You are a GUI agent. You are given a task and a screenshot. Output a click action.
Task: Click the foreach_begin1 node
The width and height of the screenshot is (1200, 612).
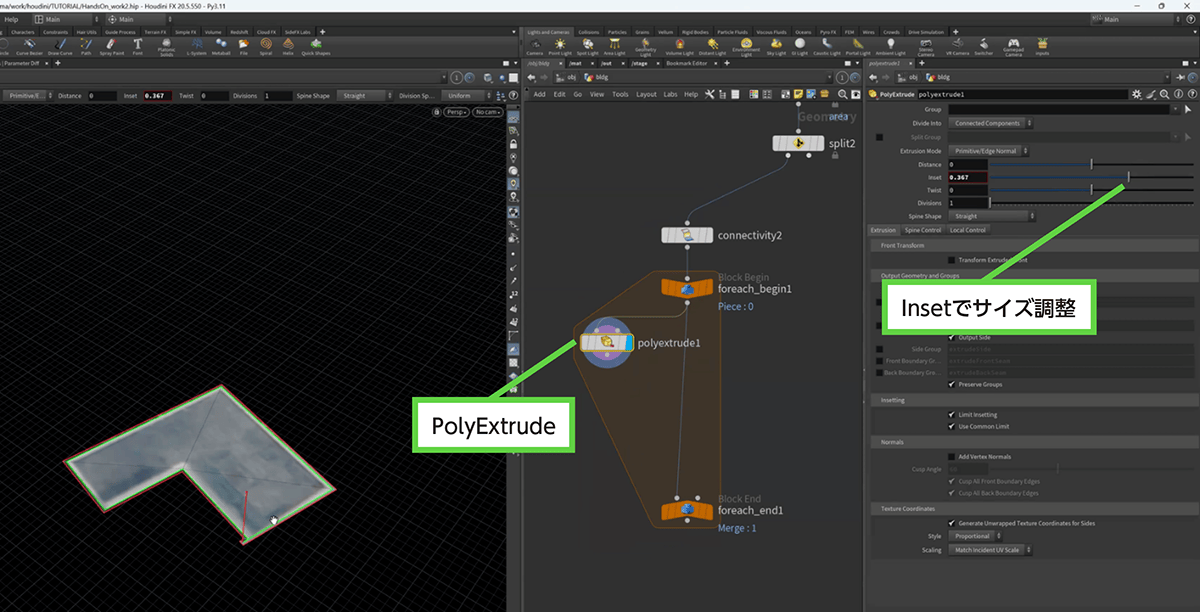[x=687, y=289]
